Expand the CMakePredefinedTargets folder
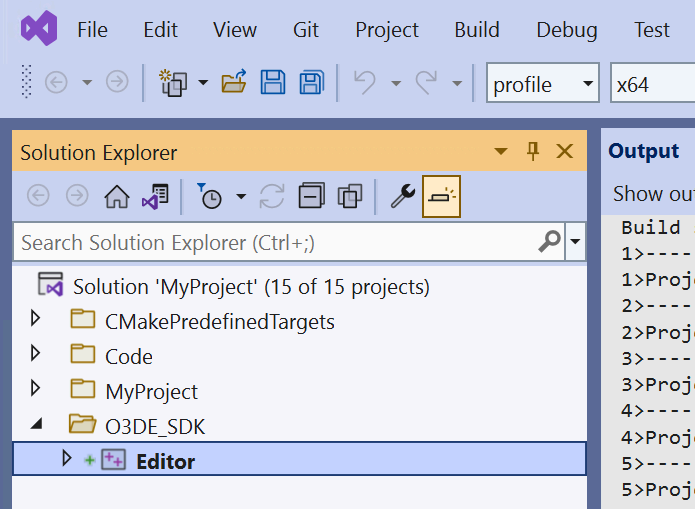 click(37, 321)
